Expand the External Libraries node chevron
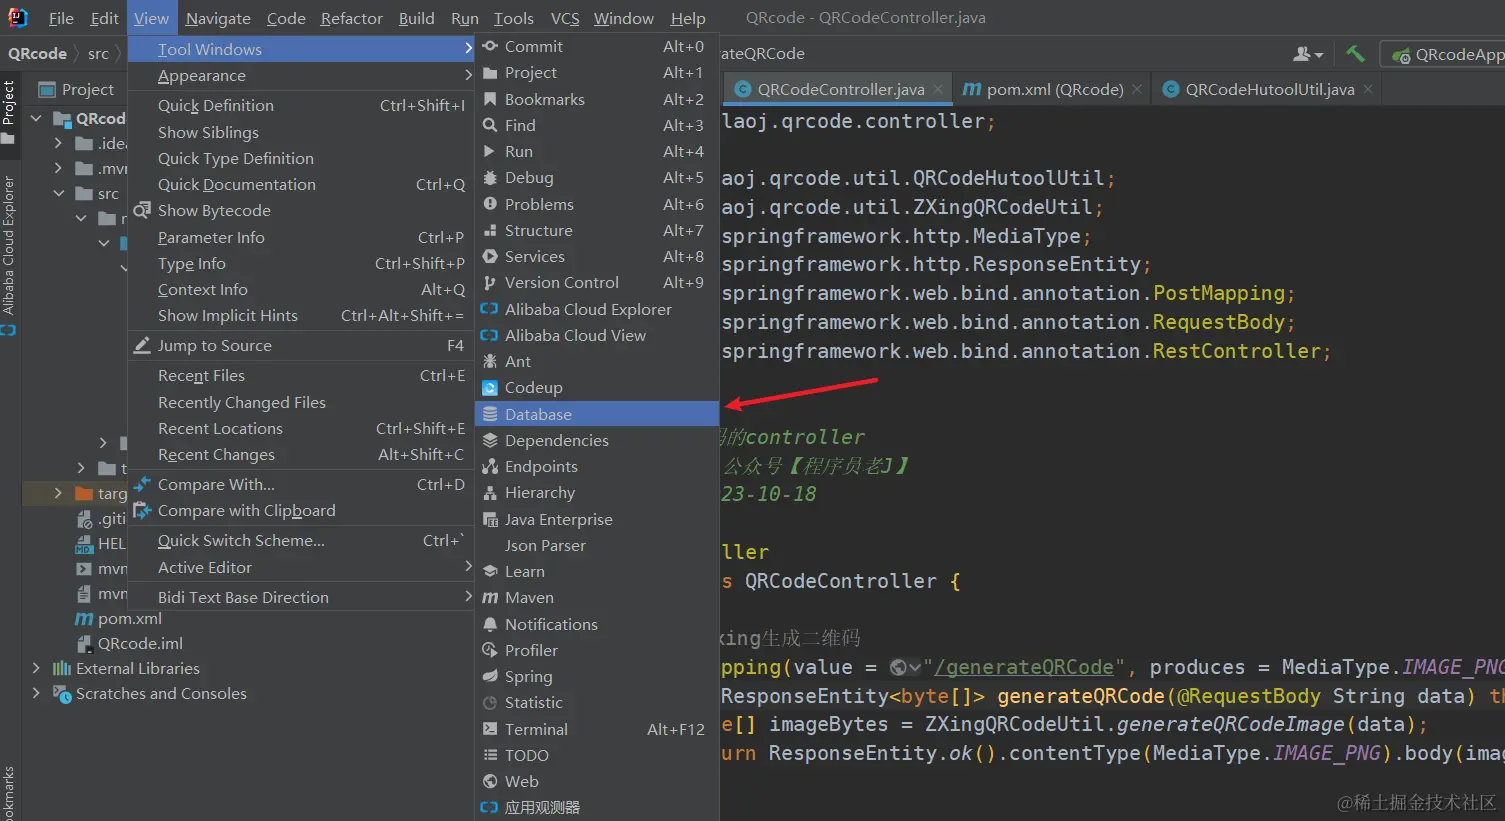This screenshot has height=821, width=1505. (36, 668)
